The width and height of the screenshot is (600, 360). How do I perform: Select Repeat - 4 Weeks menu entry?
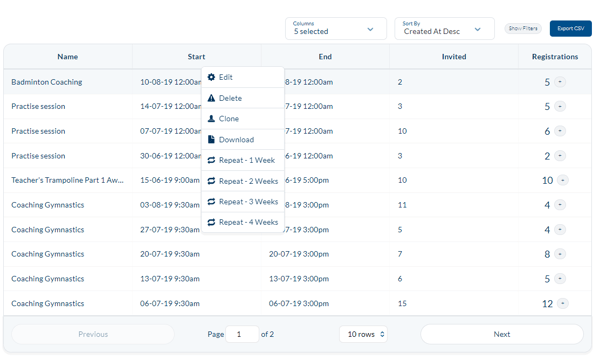click(243, 222)
